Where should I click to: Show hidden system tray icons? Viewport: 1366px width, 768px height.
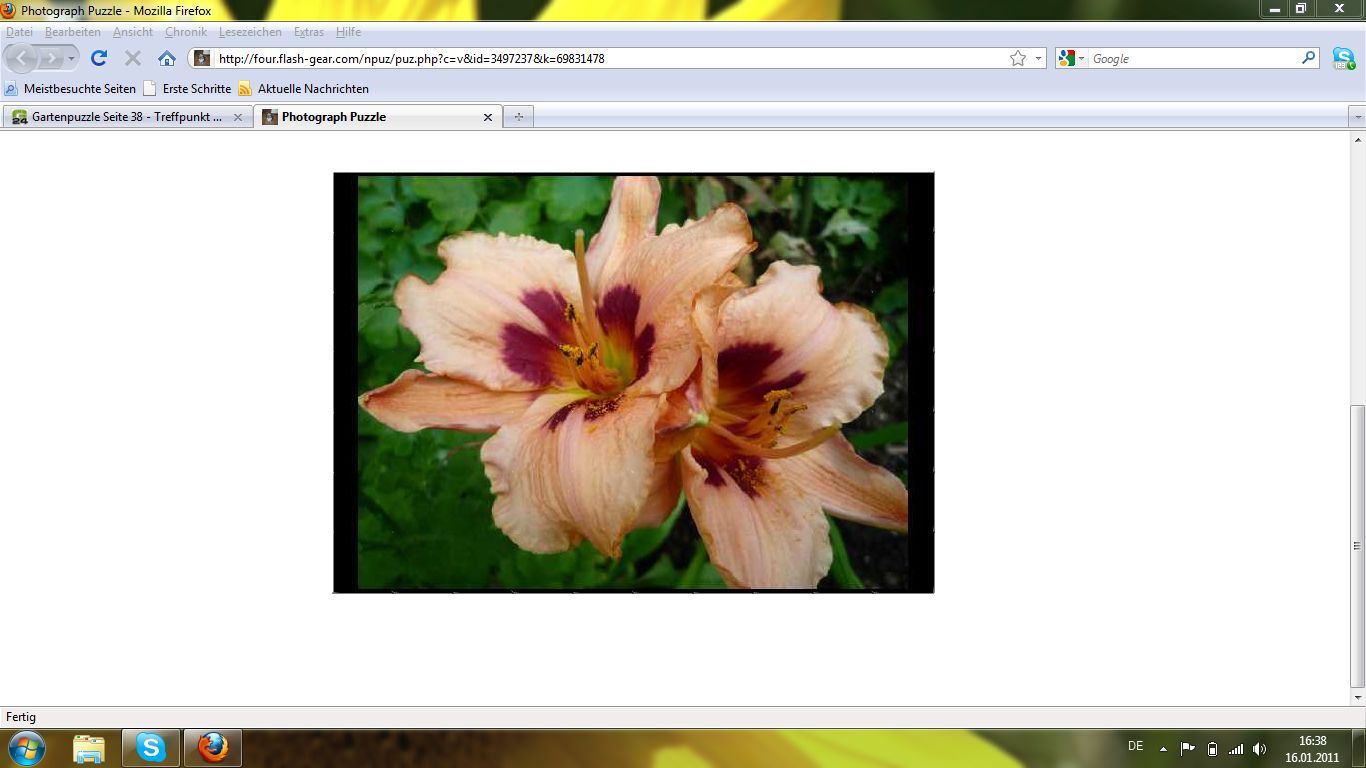pyautogui.click(x=1163, y=748)
